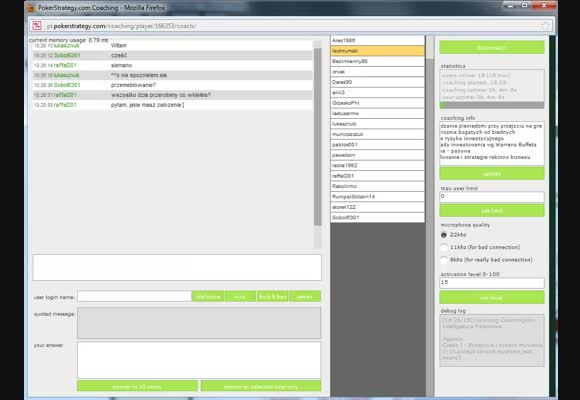This screenshot has height=400, width=580.
Task: Select user raffal201 in the user list
Action: point(377,176)
